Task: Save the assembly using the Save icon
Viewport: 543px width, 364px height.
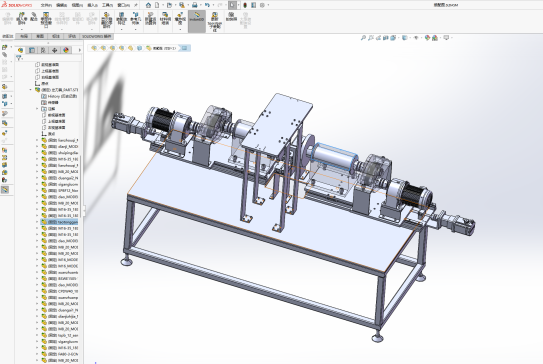Action: (181, 5)
